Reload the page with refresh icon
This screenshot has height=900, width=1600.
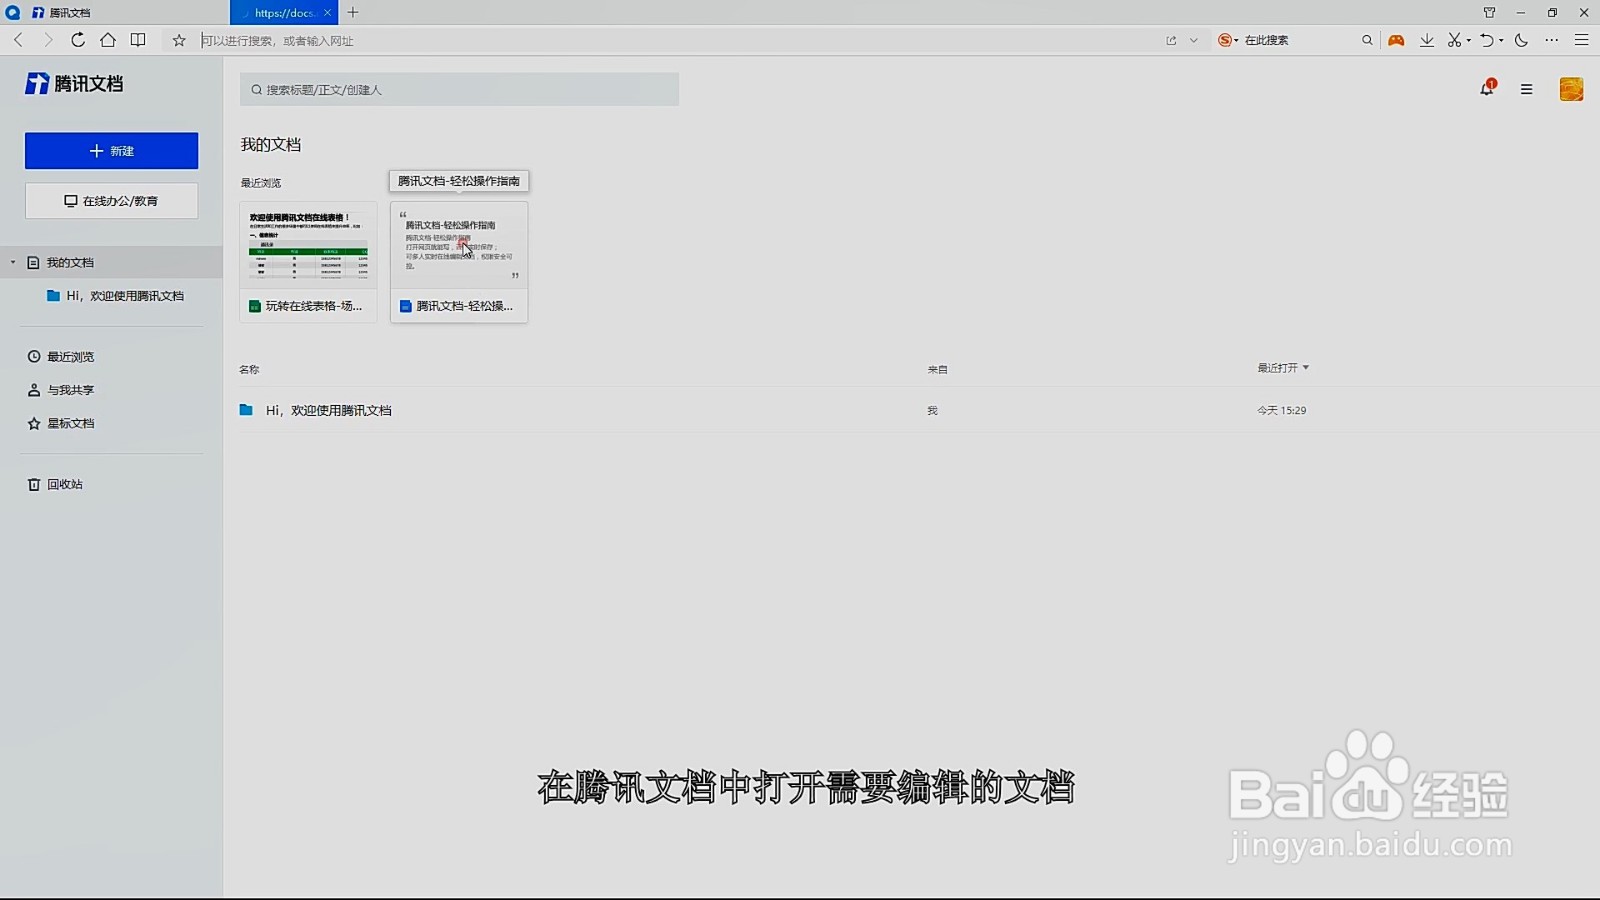[x=78, y=40]
